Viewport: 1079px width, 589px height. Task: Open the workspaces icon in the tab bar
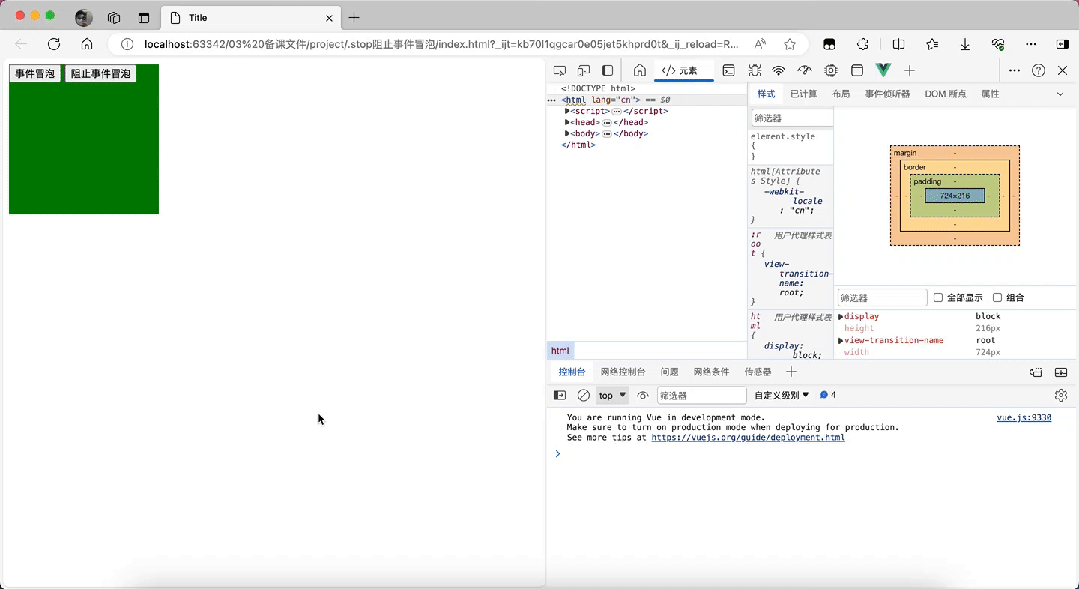[x=114, y=18]
